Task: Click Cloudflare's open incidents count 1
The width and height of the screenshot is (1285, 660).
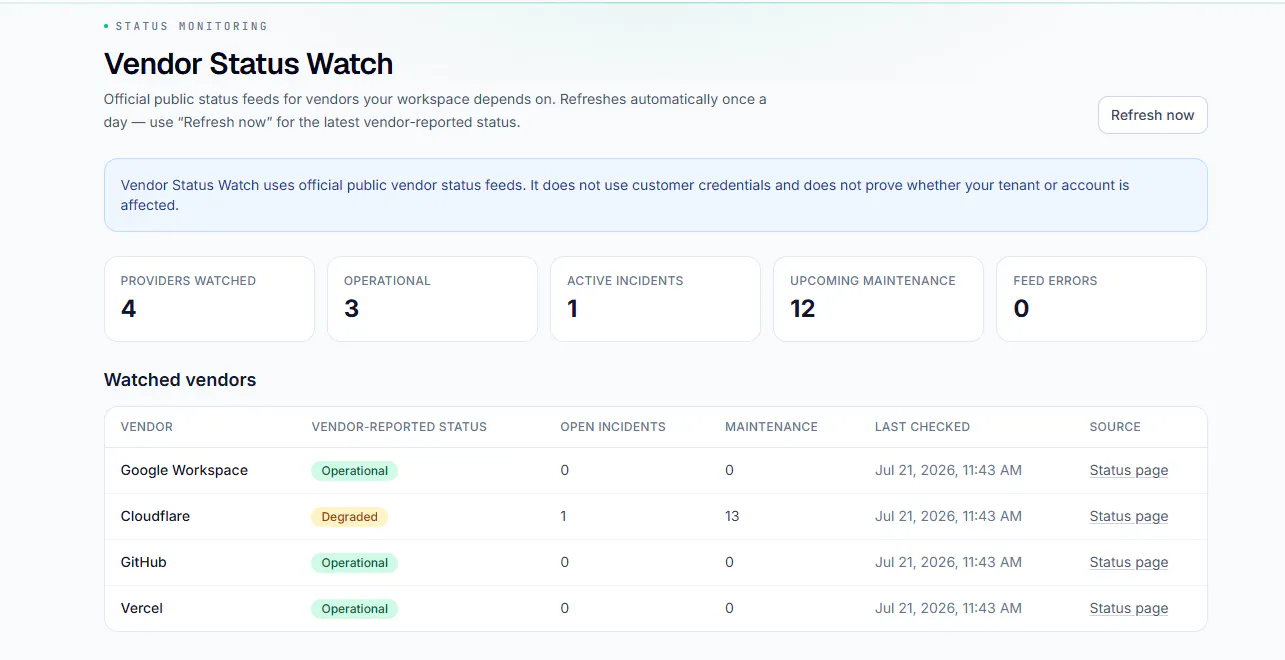Action: [564, 516]
